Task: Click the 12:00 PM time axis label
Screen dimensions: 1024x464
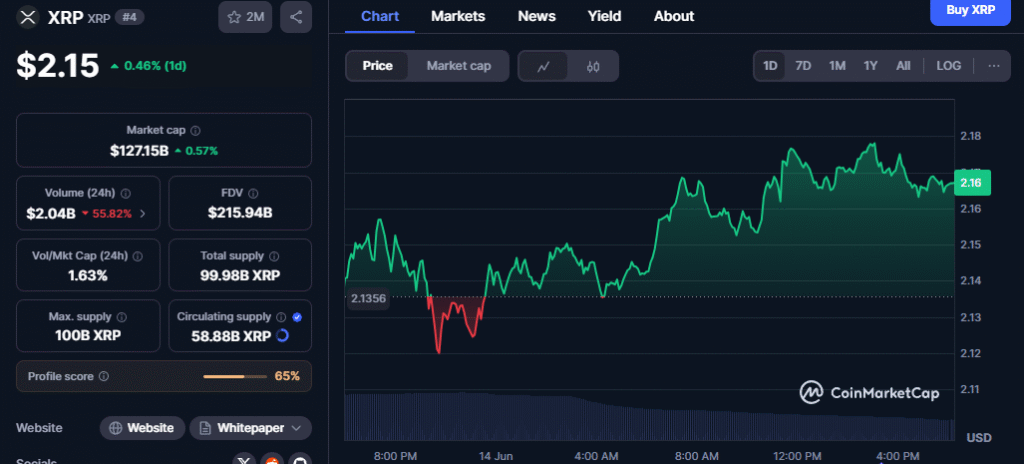Action: [x=795, y=456]
